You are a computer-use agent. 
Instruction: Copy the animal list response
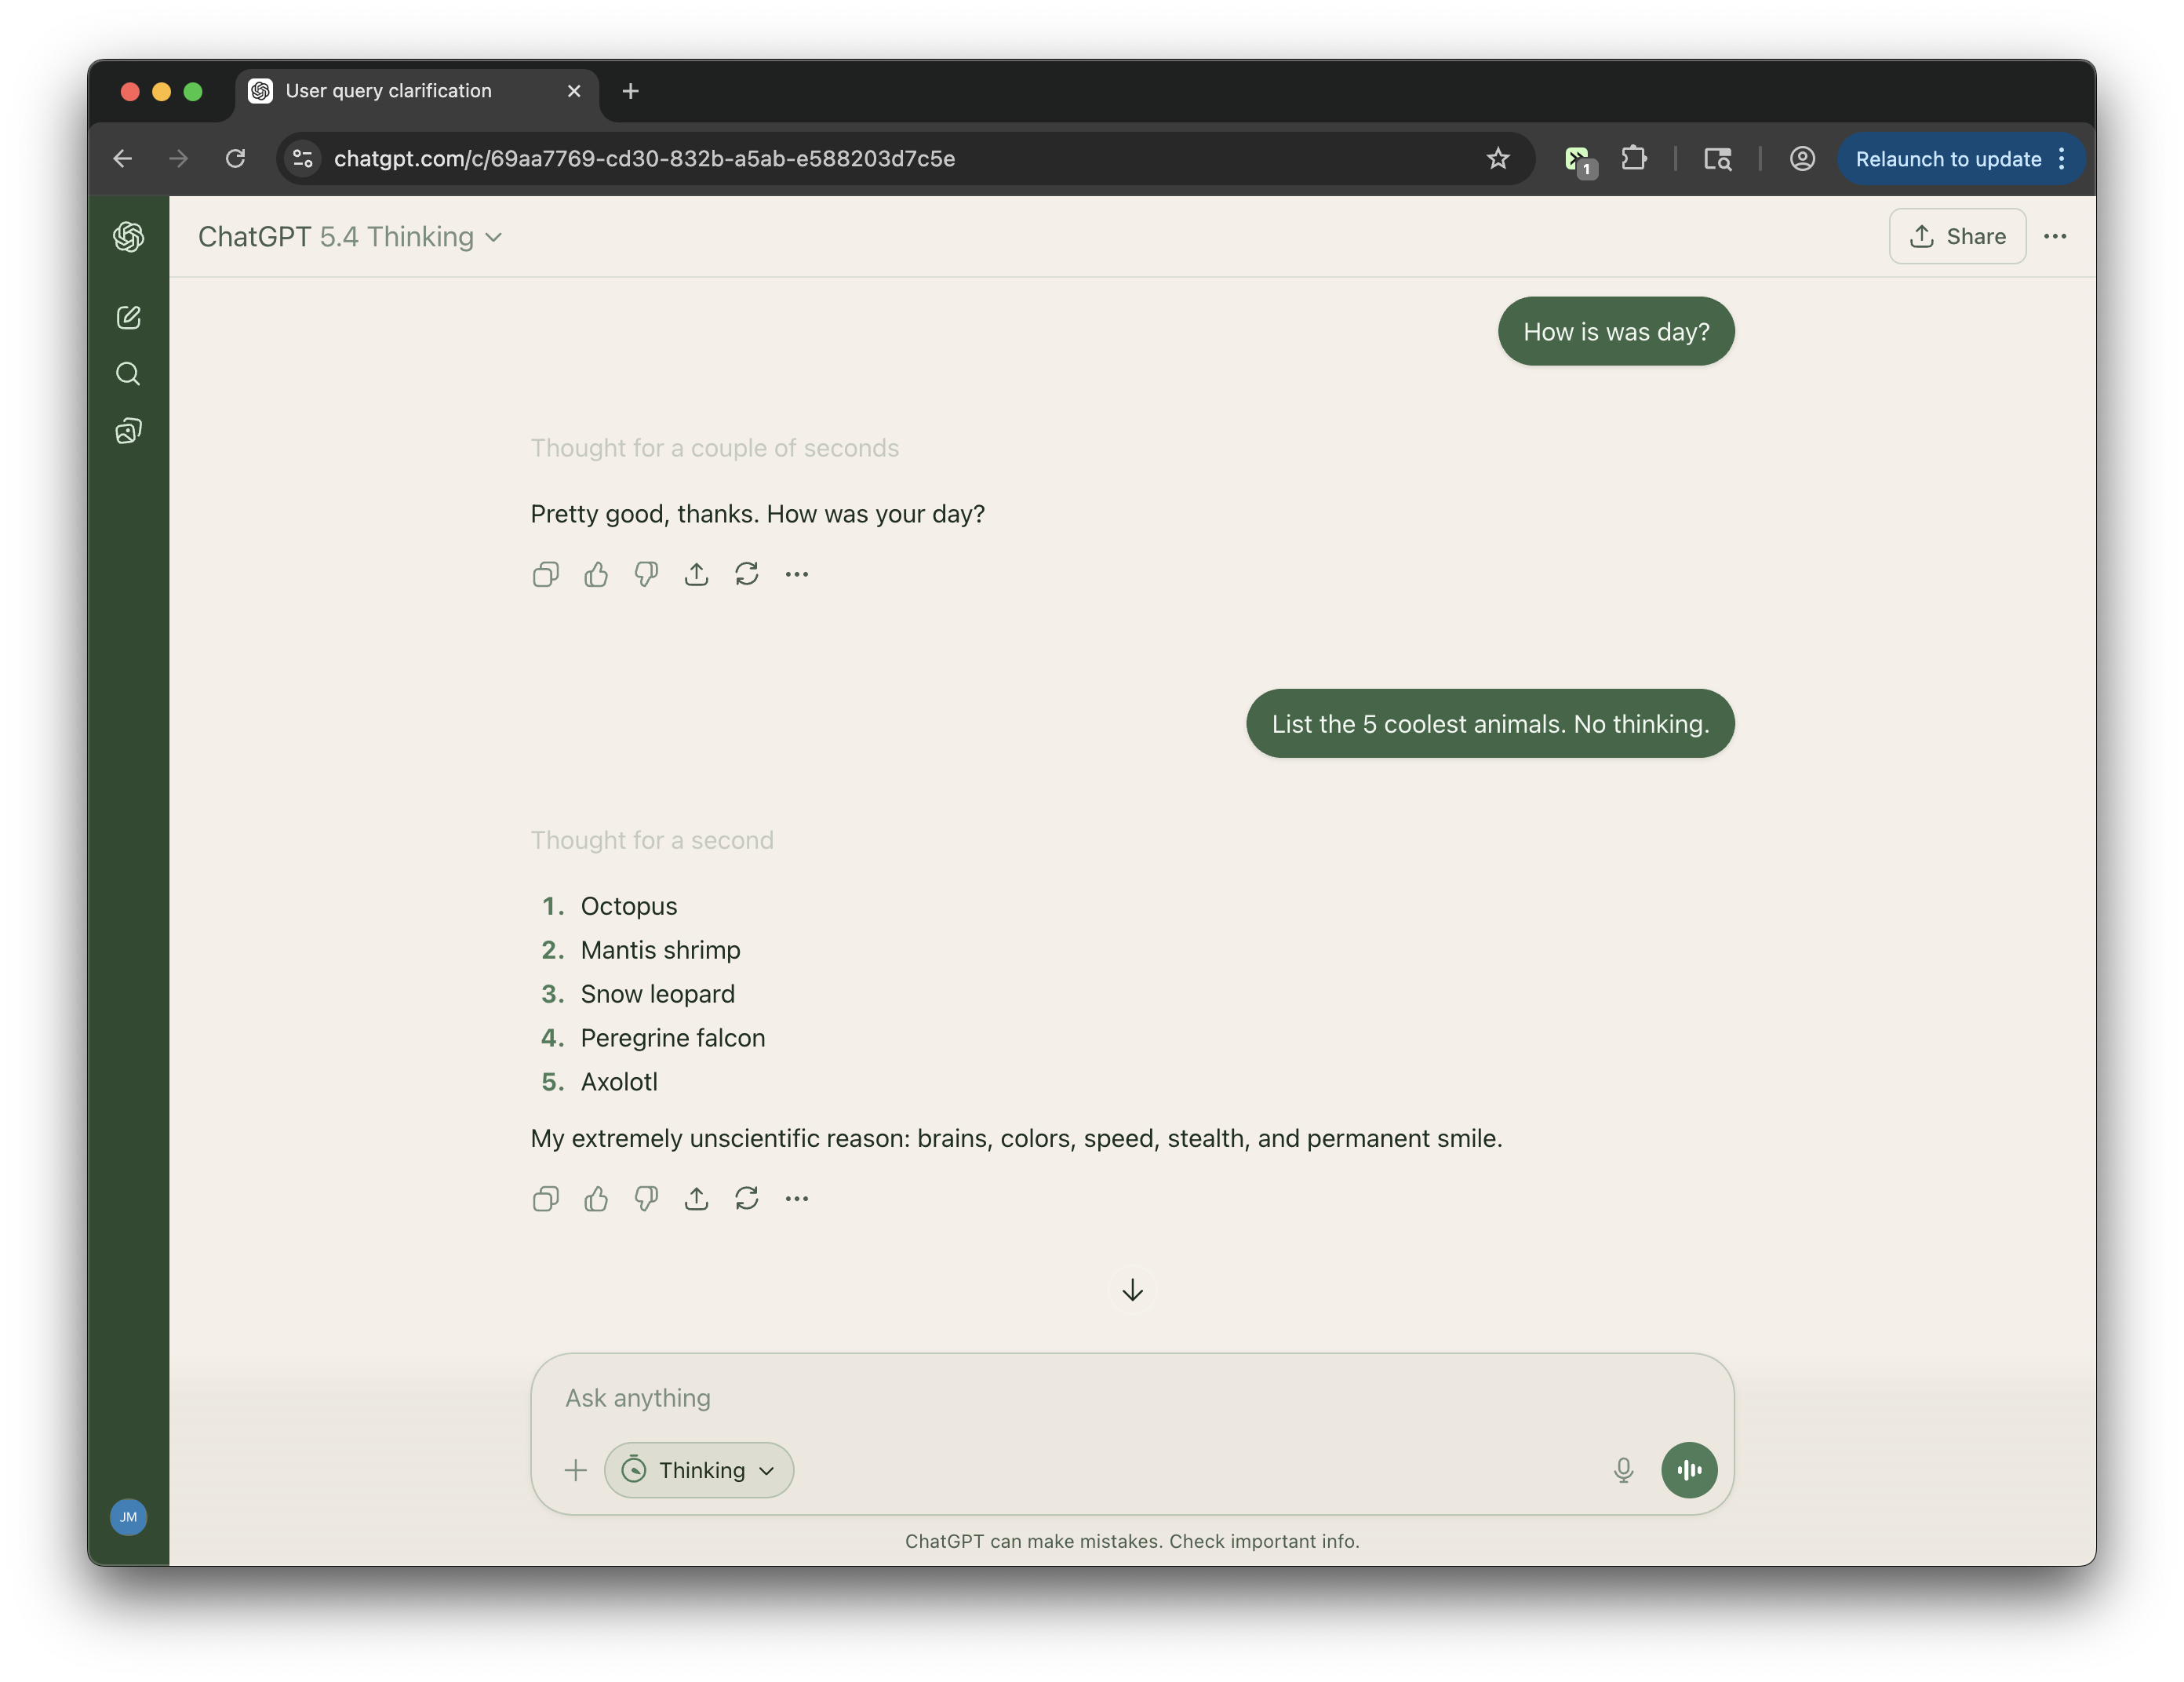[x=545, y=1198]
